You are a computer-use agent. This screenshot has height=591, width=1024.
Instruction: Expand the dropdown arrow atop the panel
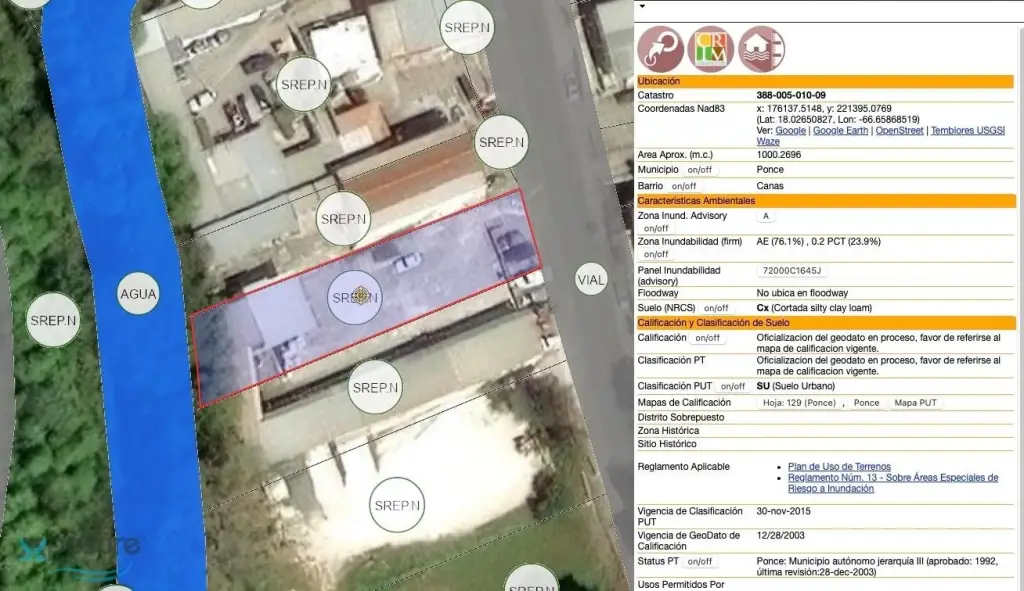pos(642,5)
